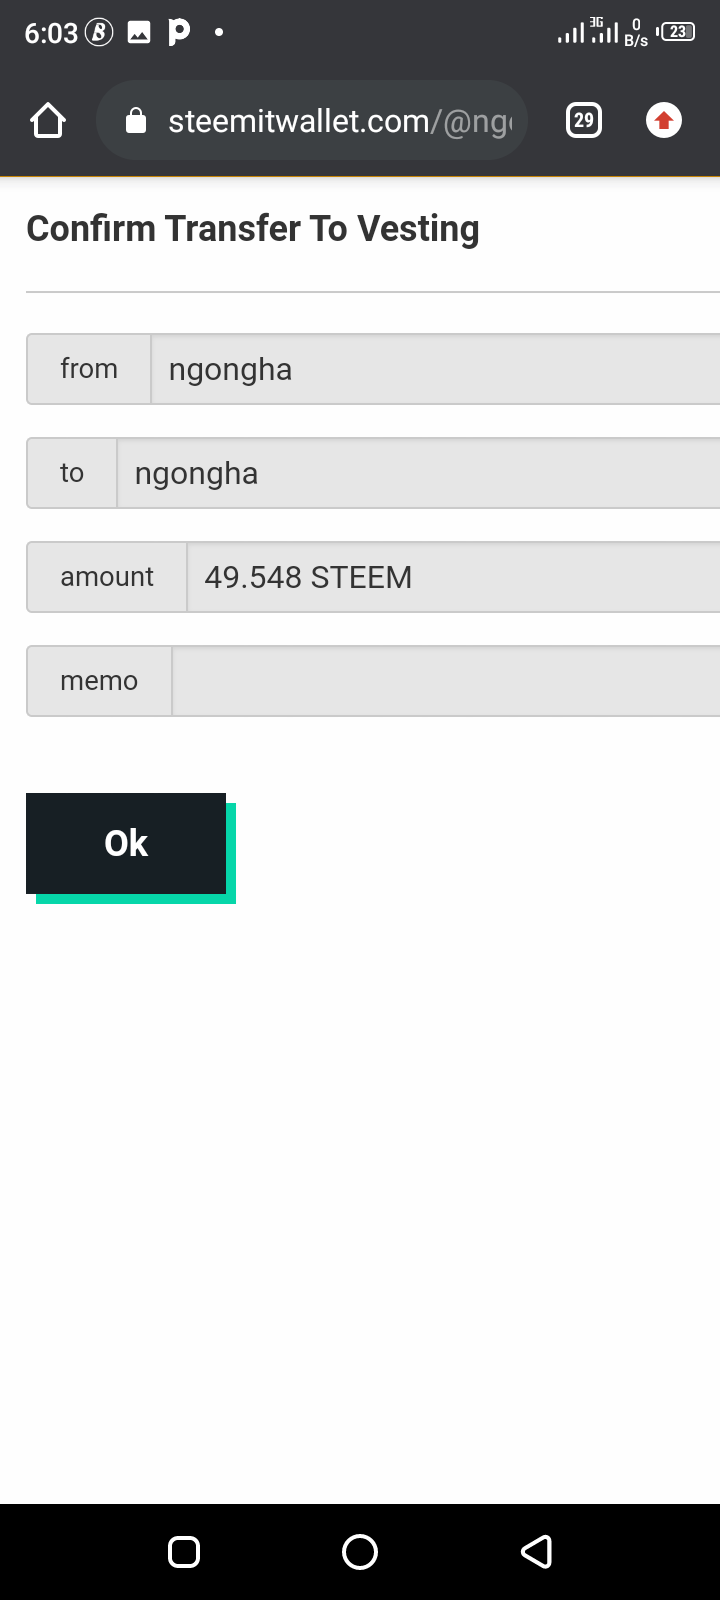Tap the circled B notification icon
This screenshot has height=1600, width=720.
[x=99, y=33]
